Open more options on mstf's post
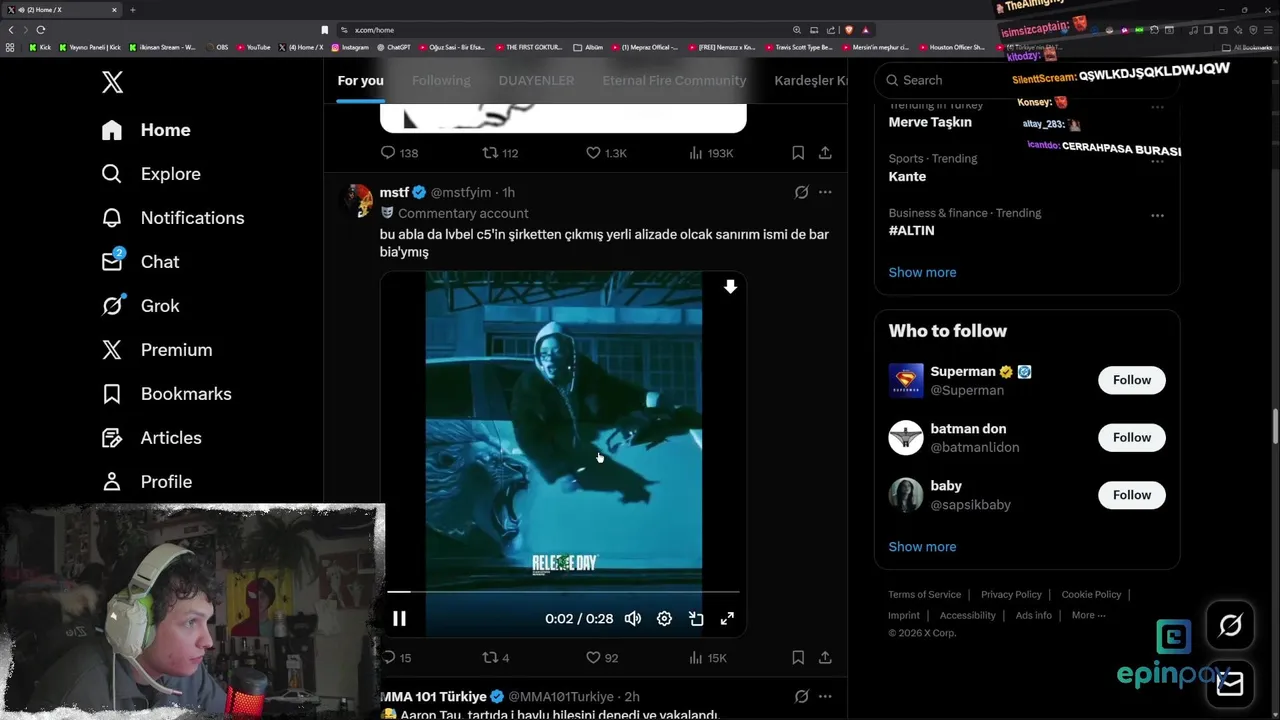 [x=825, y=192]
